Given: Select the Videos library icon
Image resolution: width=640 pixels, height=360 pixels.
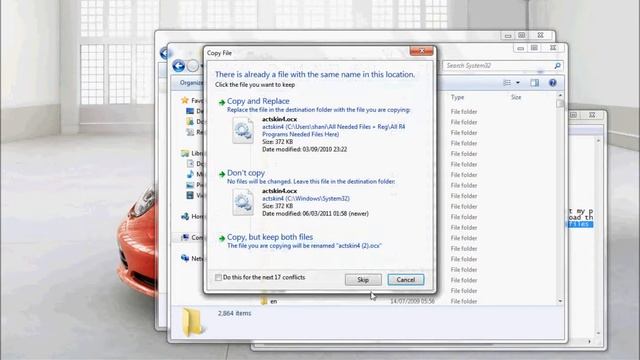Looking at the screenshot, I should point(190,196).
